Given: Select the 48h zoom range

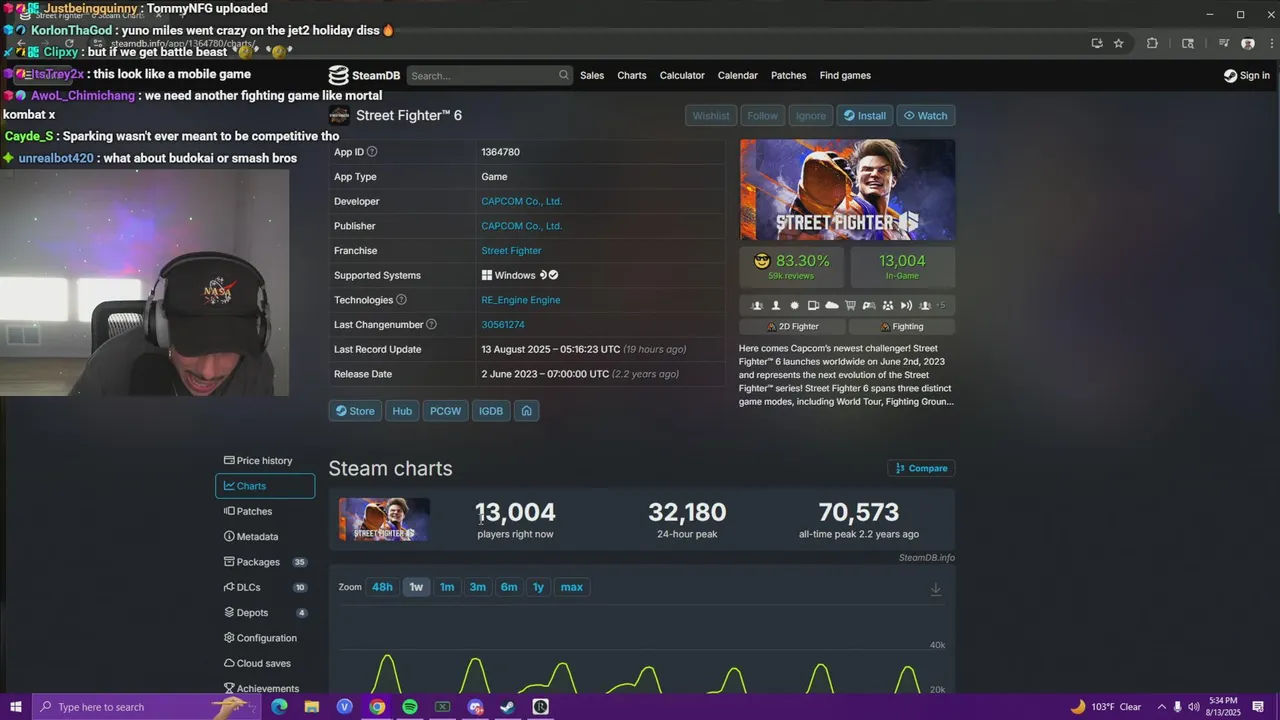Looking at the screenshot, I should point(382,587).
